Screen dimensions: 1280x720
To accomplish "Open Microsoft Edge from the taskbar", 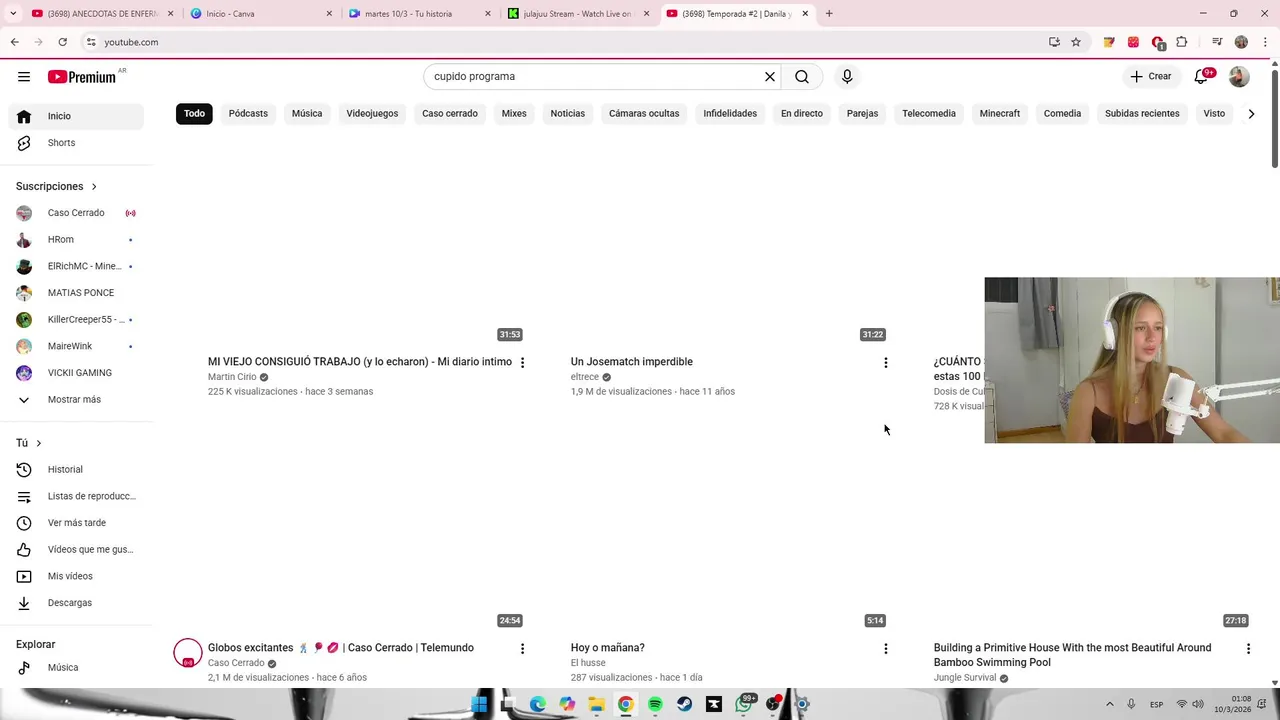I will click(x=538, y=704).
